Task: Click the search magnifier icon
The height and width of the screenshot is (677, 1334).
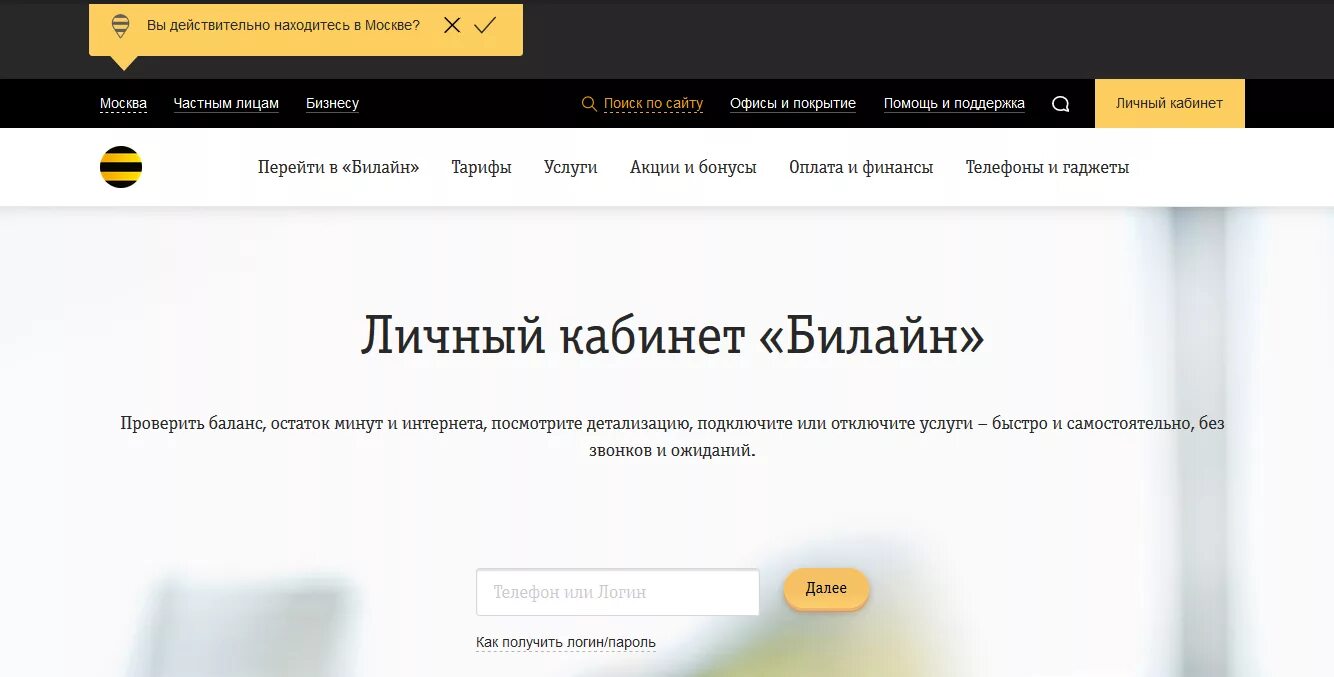Action: click(589, 103)
